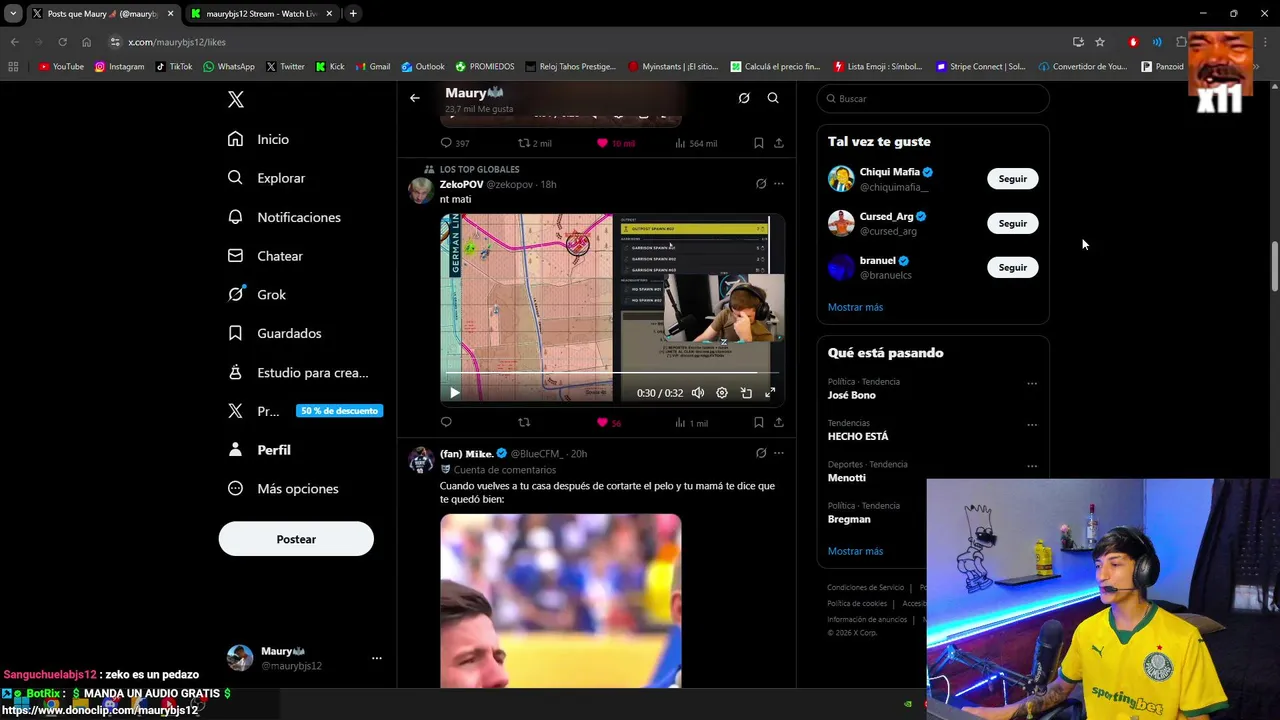Open ZekoPOV video settings gear

pyautogui.click(x=722, y=393)
